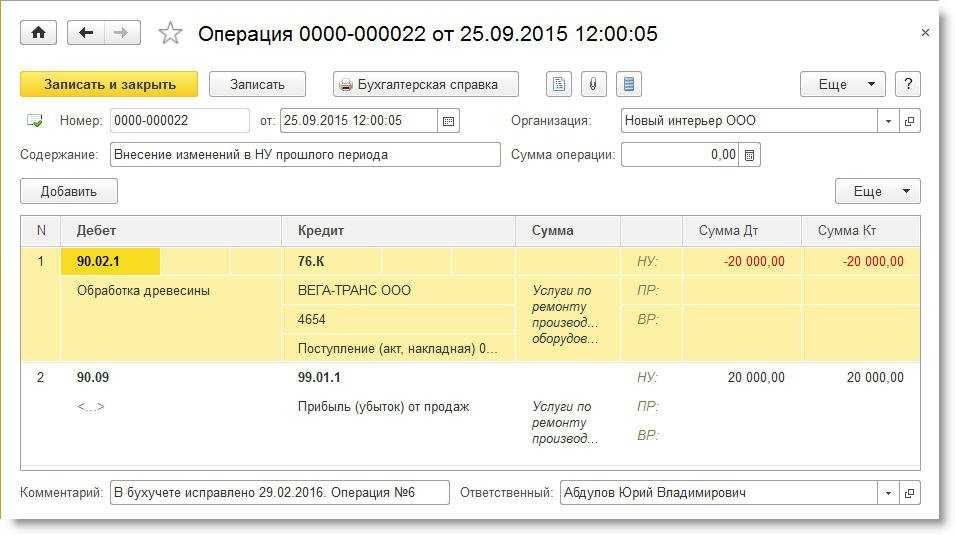Click the Дебет column header
The width and height of the screenshot is (955, 535).
click(x=171, y=230)
